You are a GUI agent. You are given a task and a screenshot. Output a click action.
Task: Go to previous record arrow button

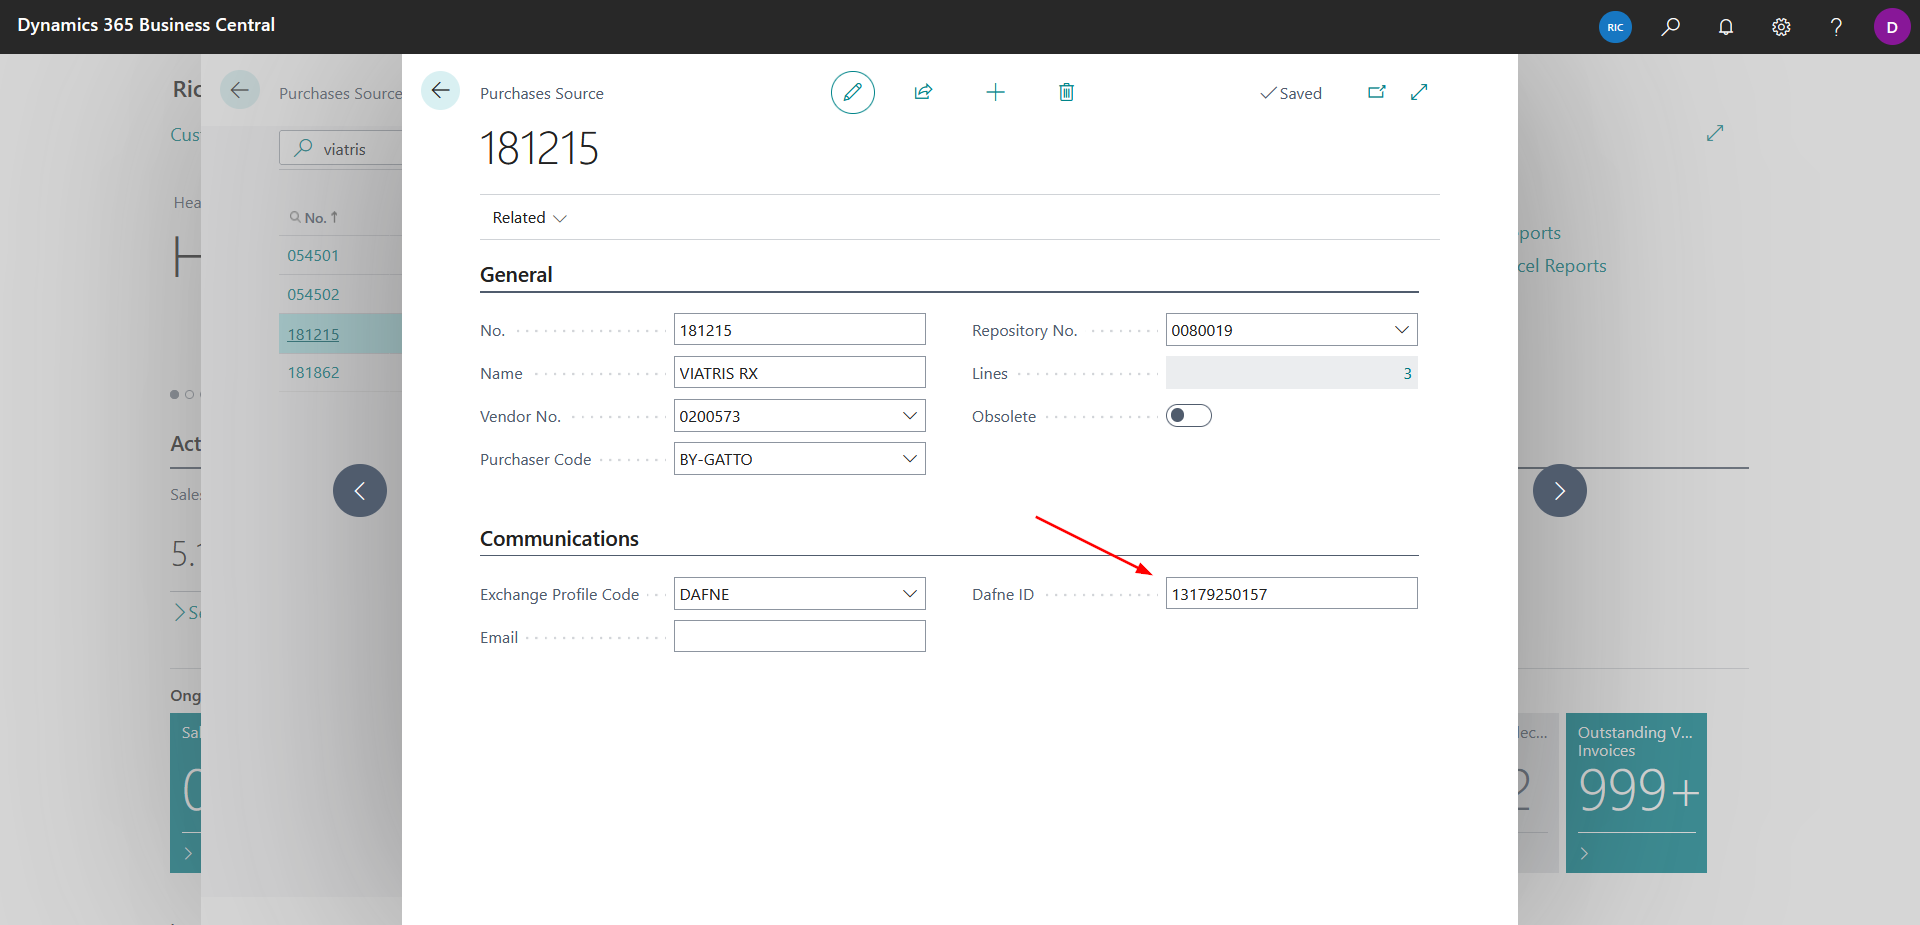click(x=360, y=490)
